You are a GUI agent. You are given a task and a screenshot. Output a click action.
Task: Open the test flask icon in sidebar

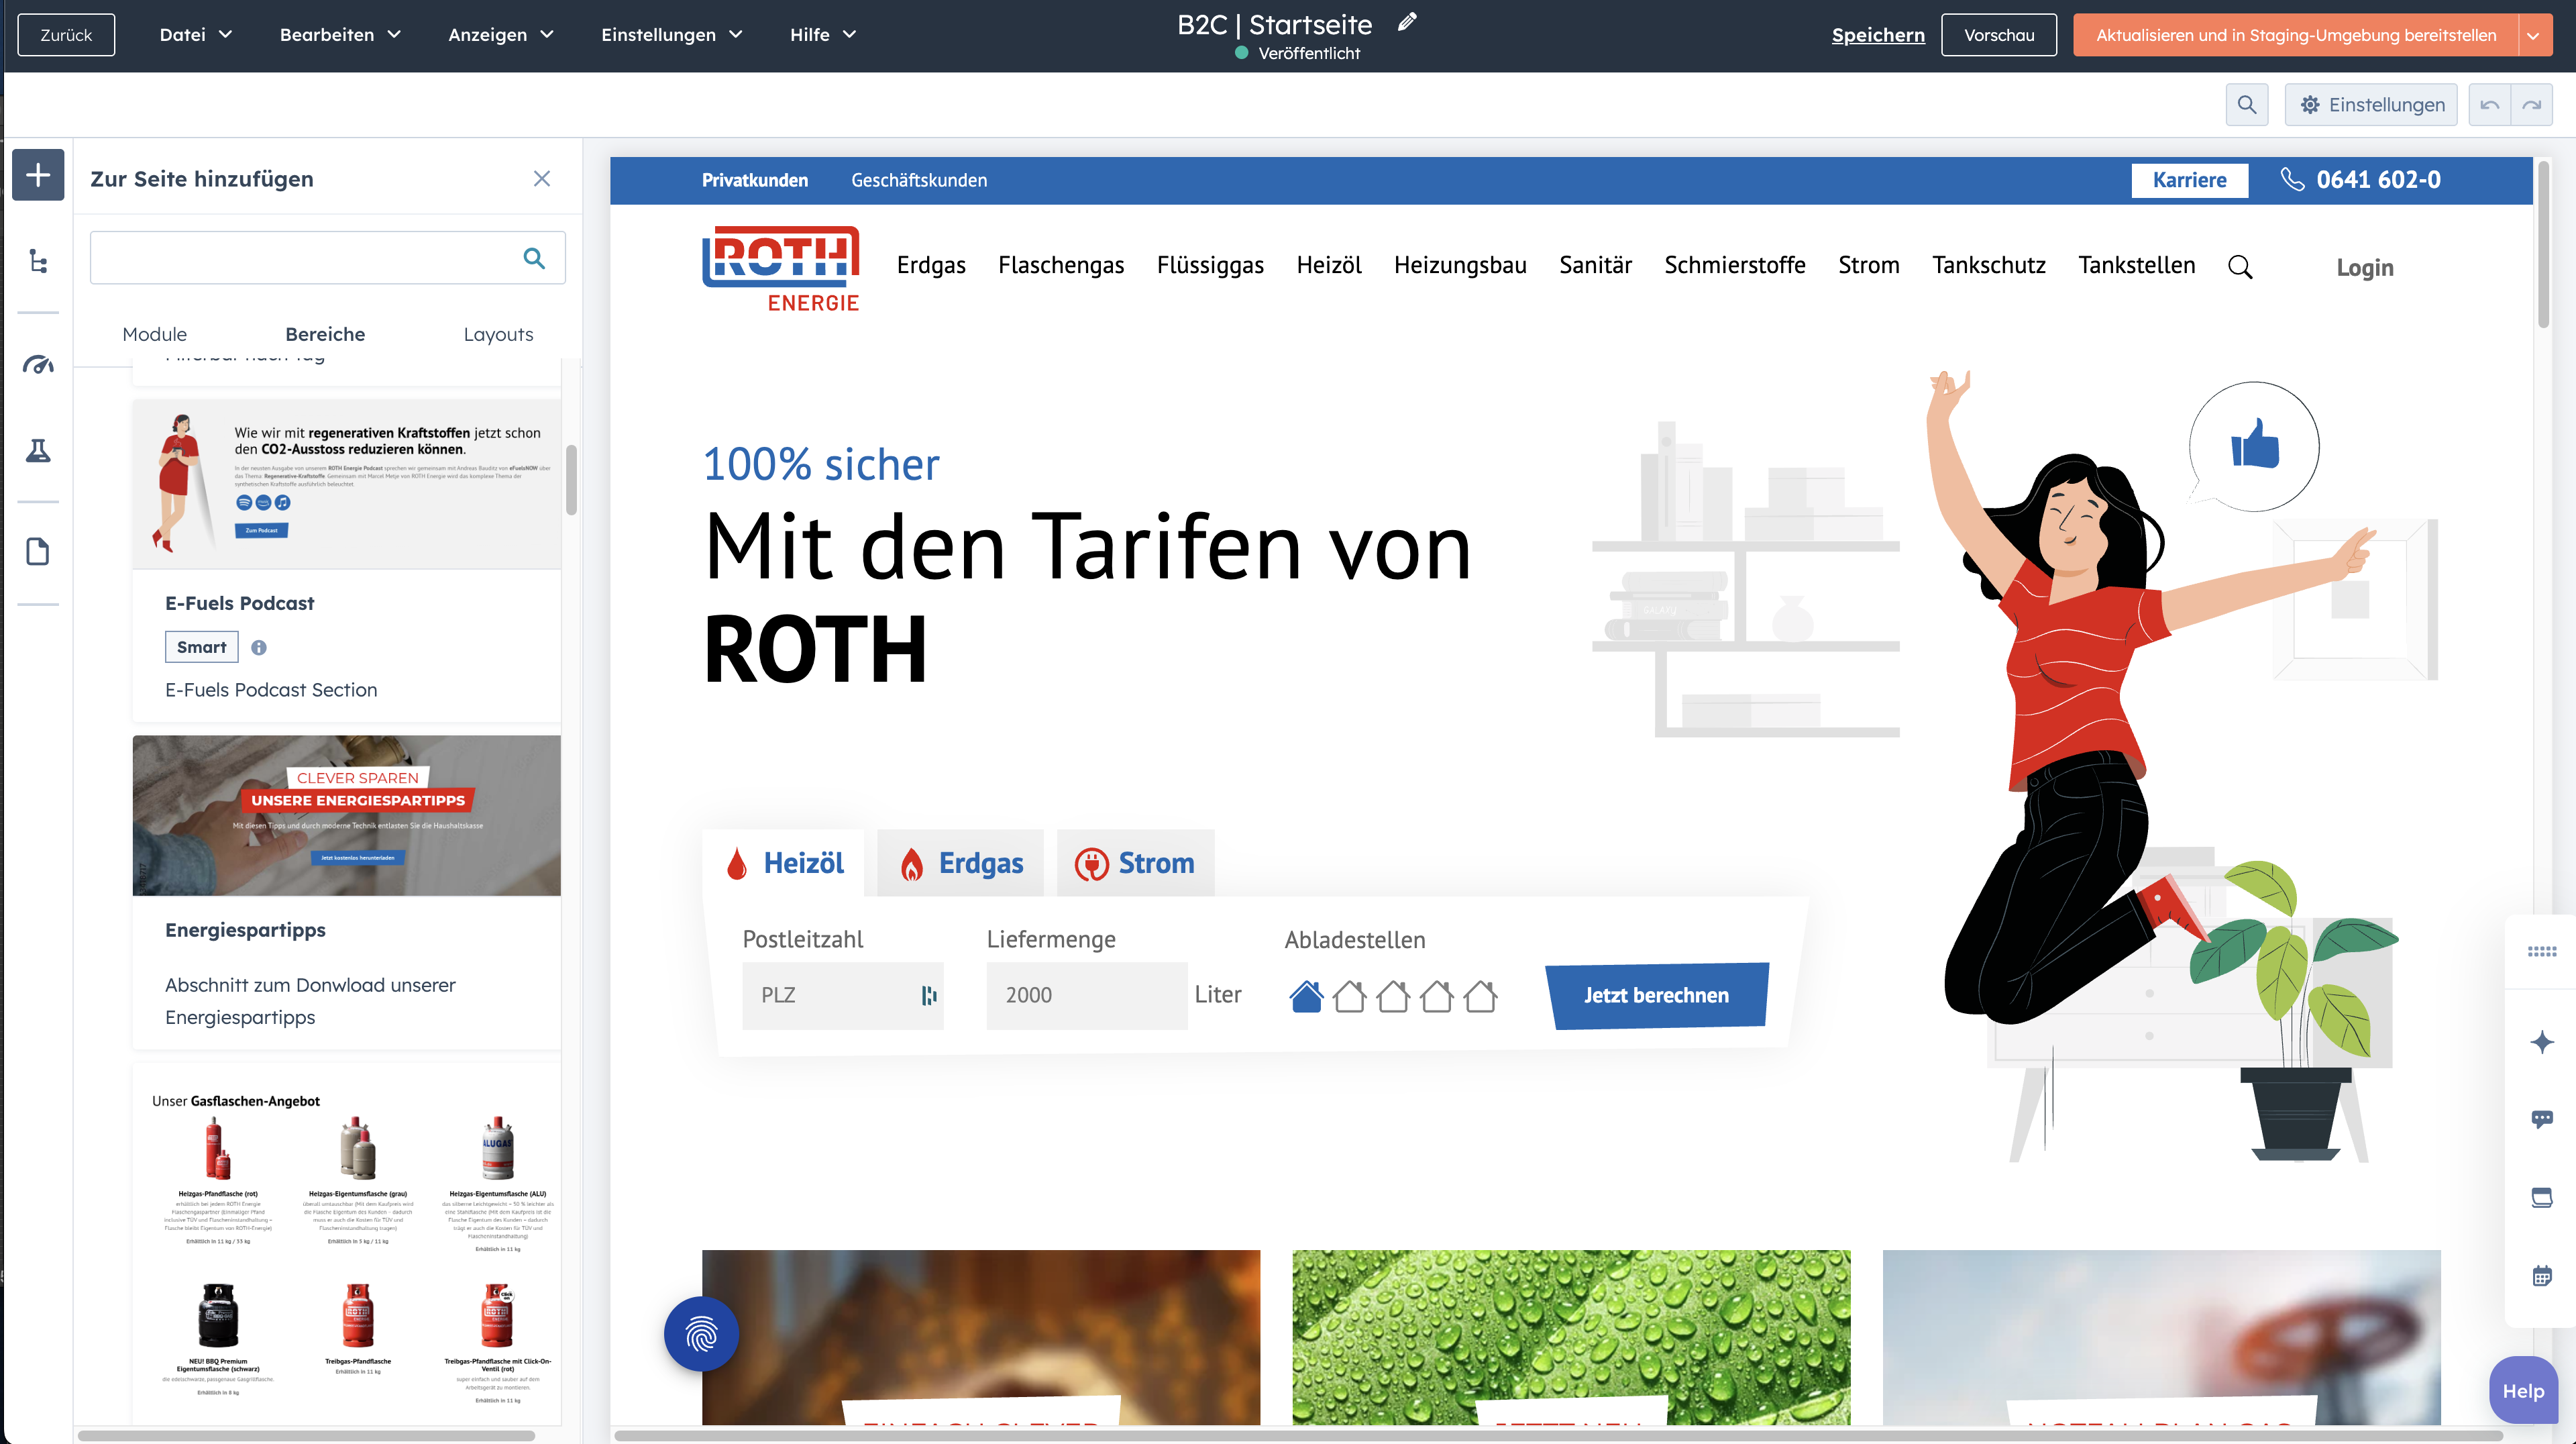tap(38, 451)
